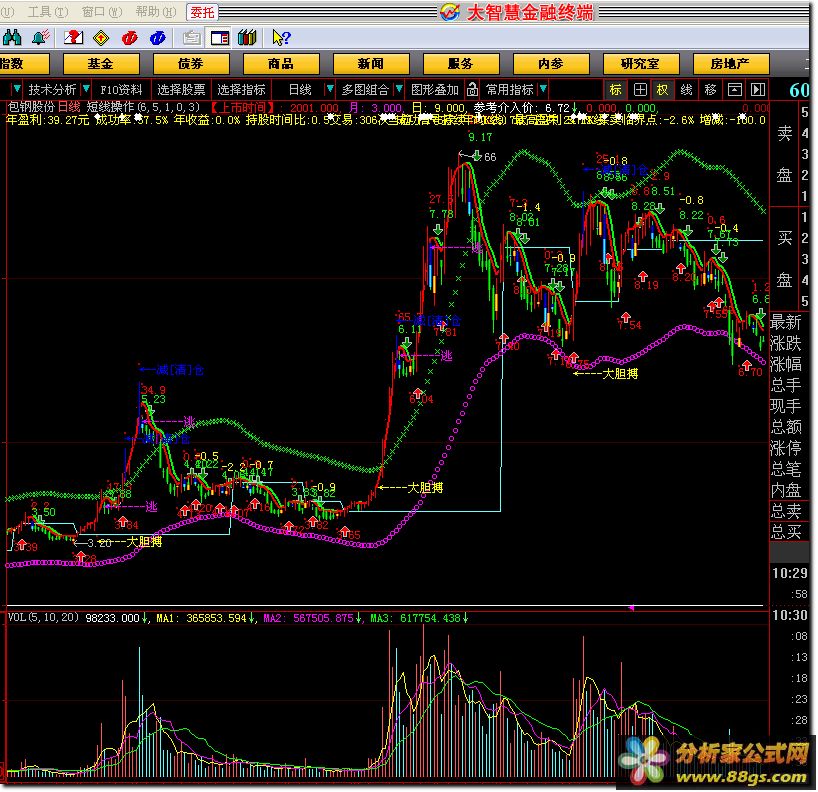Click the 10:30 time entry
Screen dimensions: 818x792
tap(790, 616)
